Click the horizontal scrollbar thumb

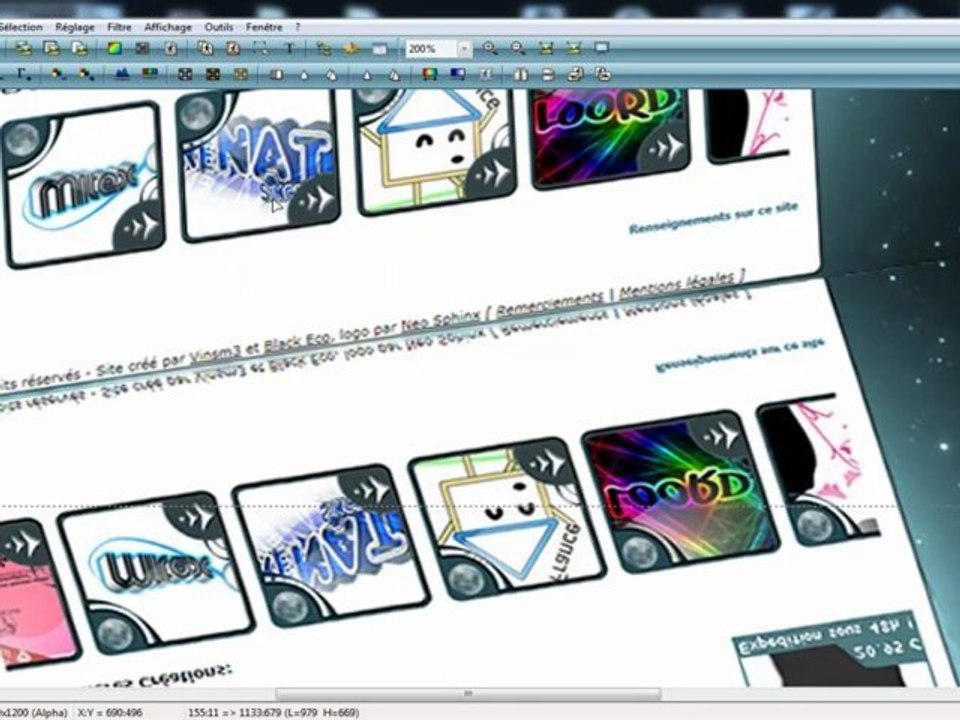pos(468,694)
